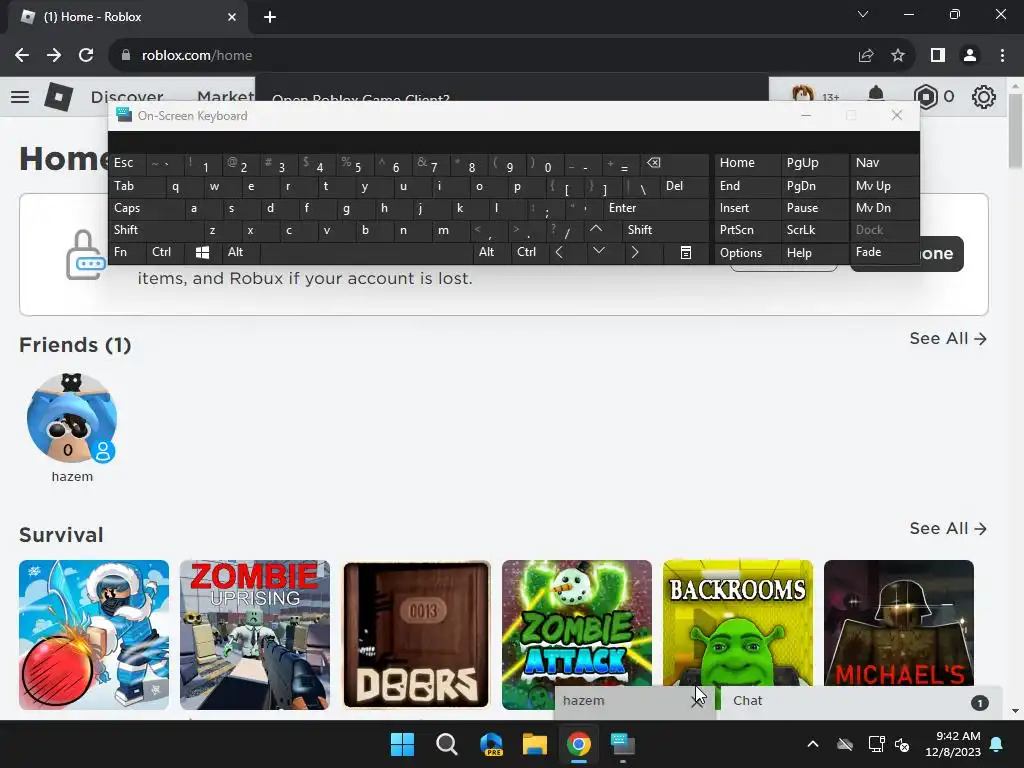
Task: Toggle the Nav key on On-Screen Keyboard
Action: point(884,163)
